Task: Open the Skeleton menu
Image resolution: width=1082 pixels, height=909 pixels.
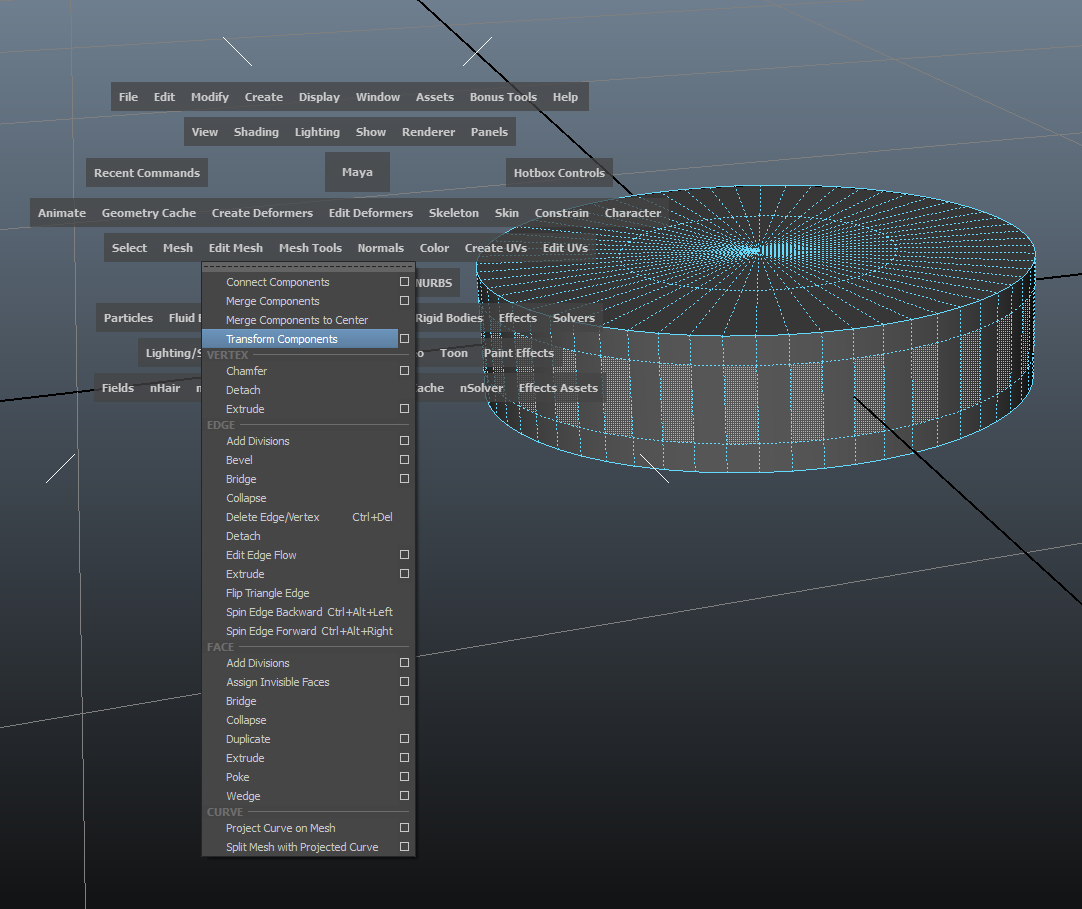Action: pos(453,213)
